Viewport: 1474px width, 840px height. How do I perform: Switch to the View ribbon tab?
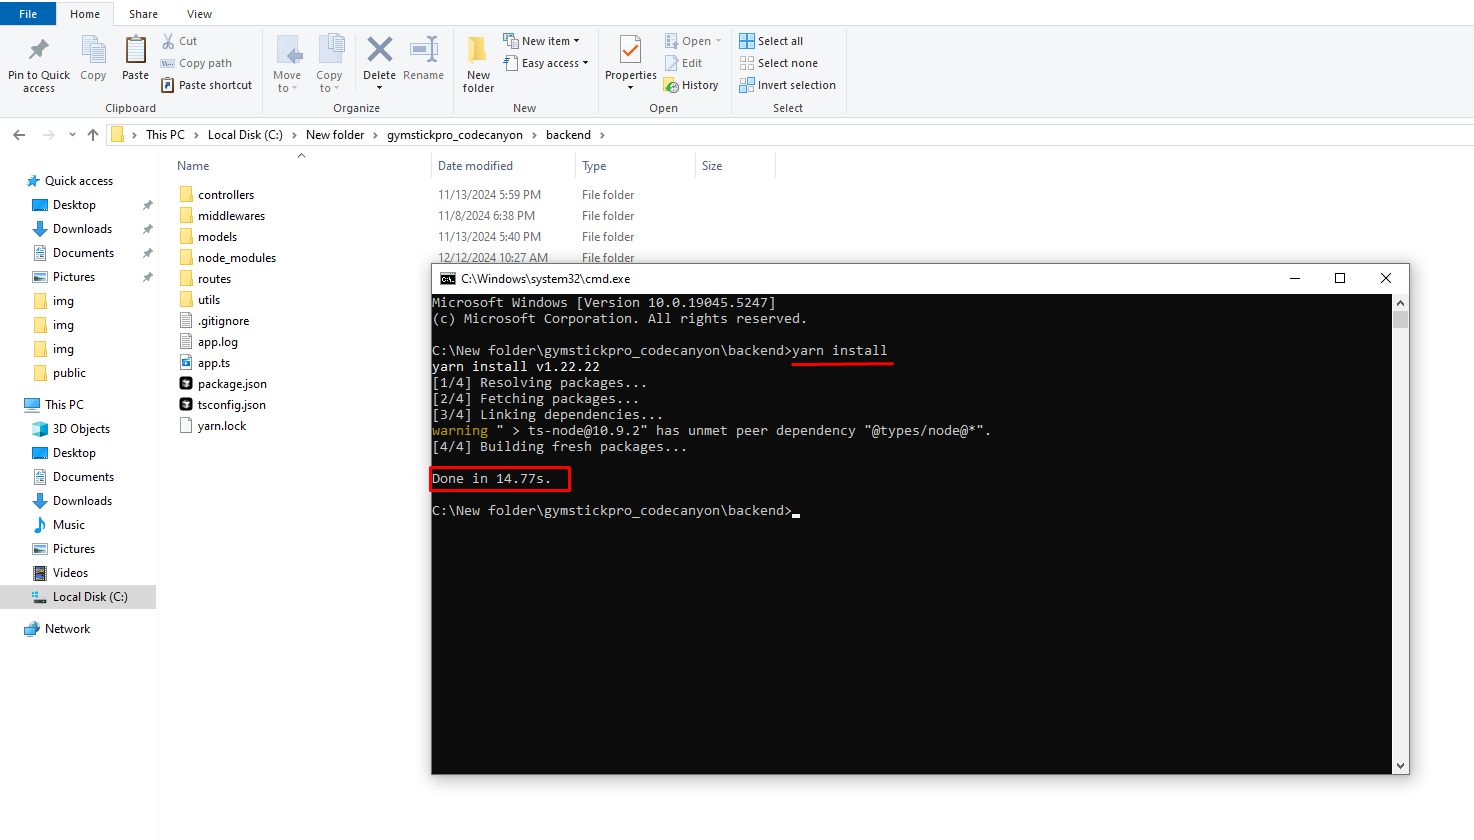tap(199, 14)
